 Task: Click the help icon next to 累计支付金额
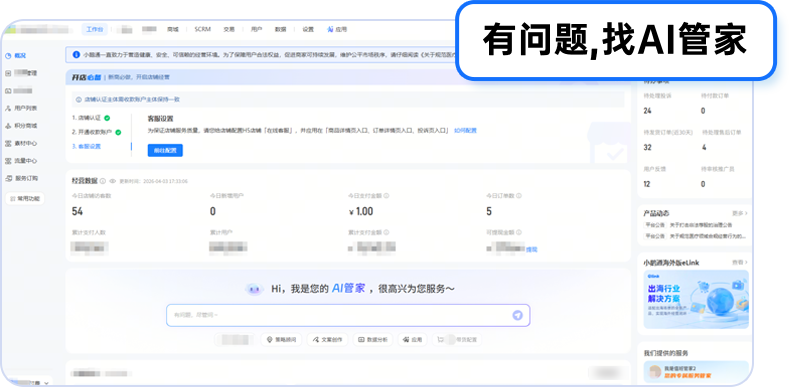coord(386,233)
